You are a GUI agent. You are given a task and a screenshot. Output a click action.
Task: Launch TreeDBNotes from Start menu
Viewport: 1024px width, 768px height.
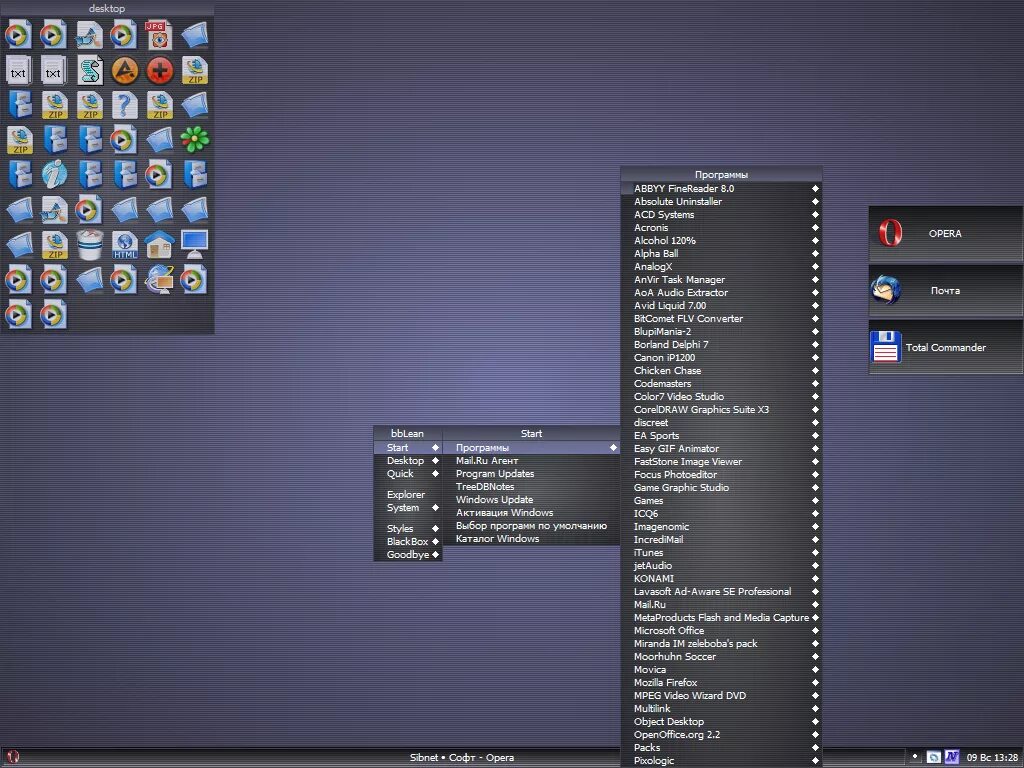point(531,487)
